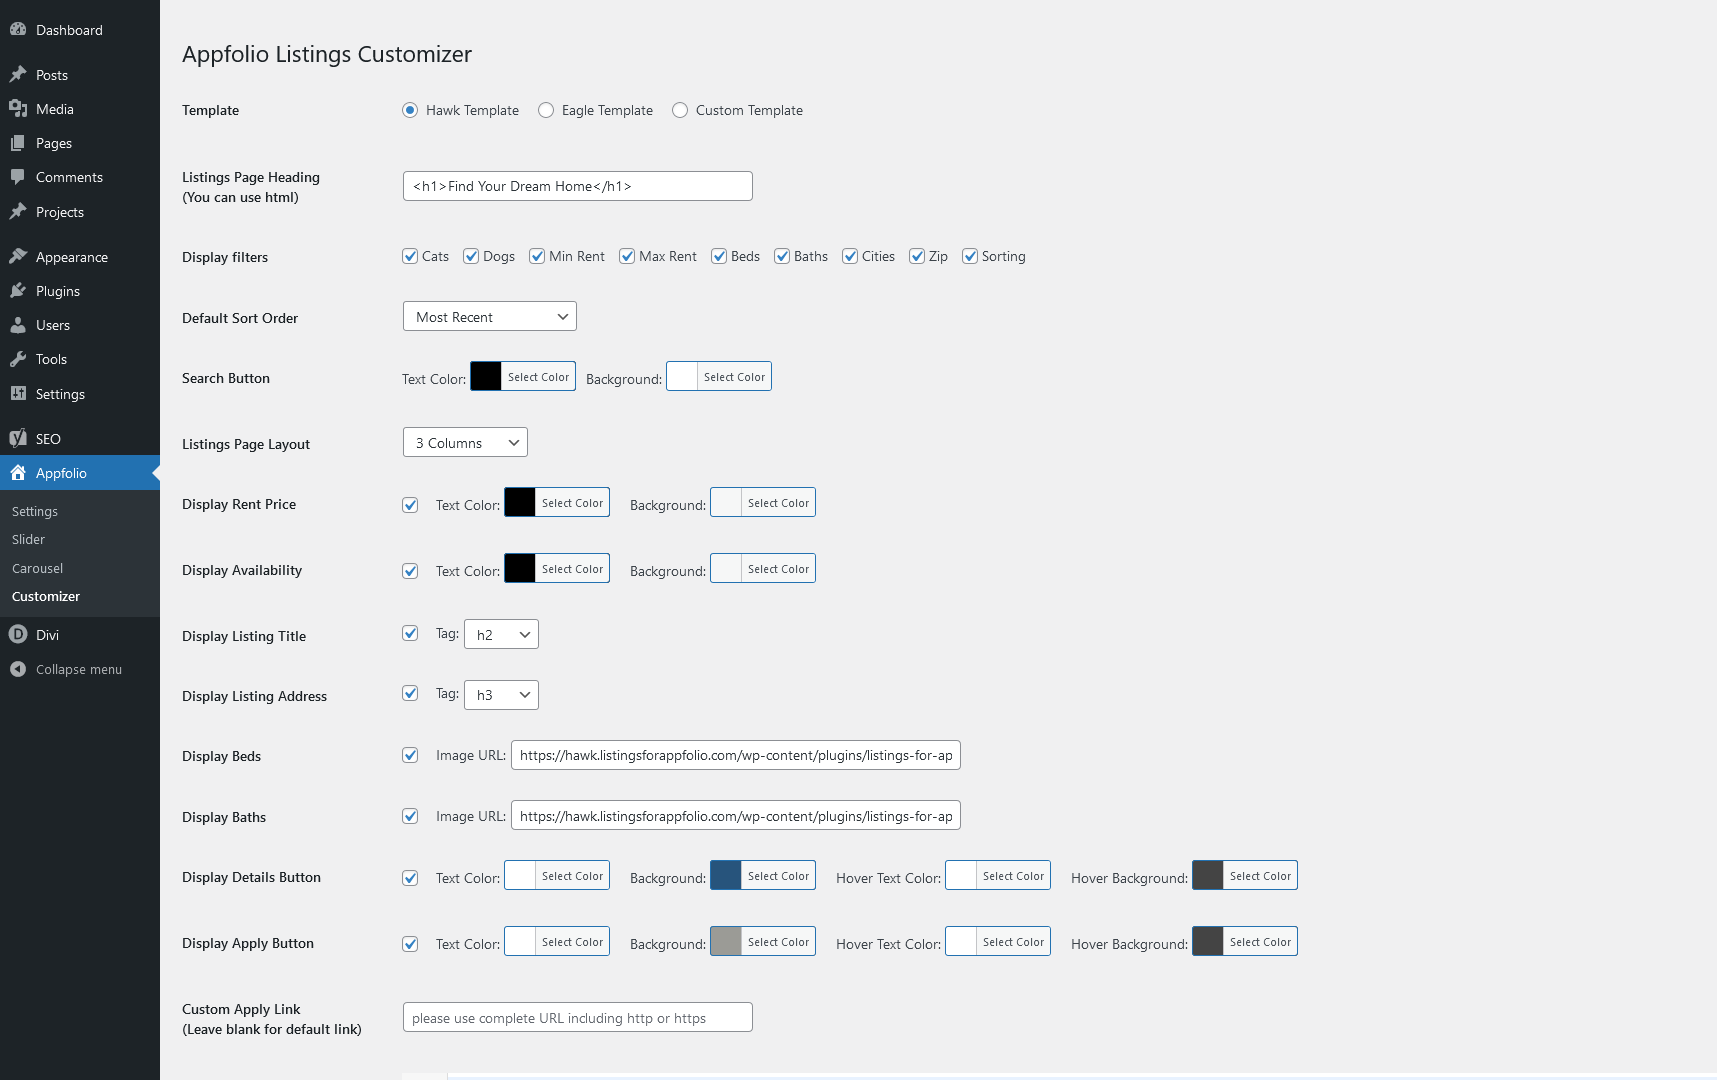The image size is (1717, 1080).
Task: Click the Media library icon
Action: 18,109
